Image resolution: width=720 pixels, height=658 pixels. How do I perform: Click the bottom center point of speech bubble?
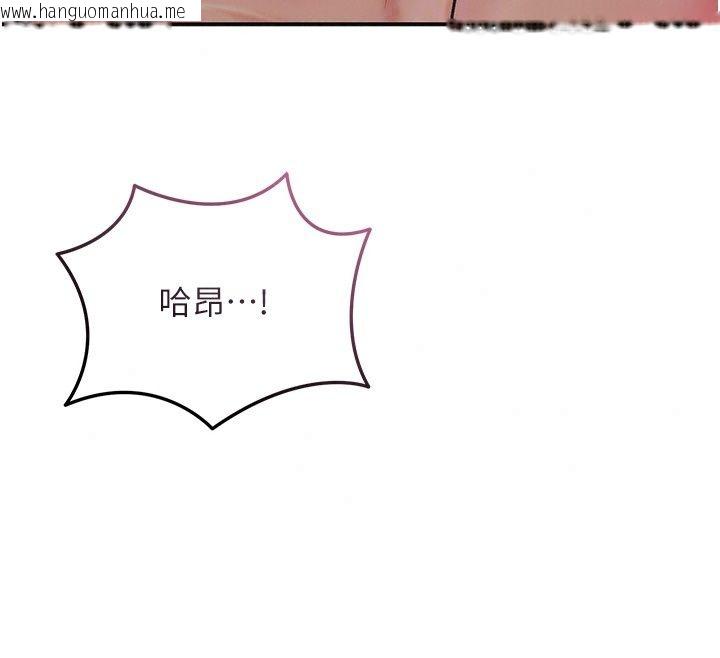pos(212,428)
